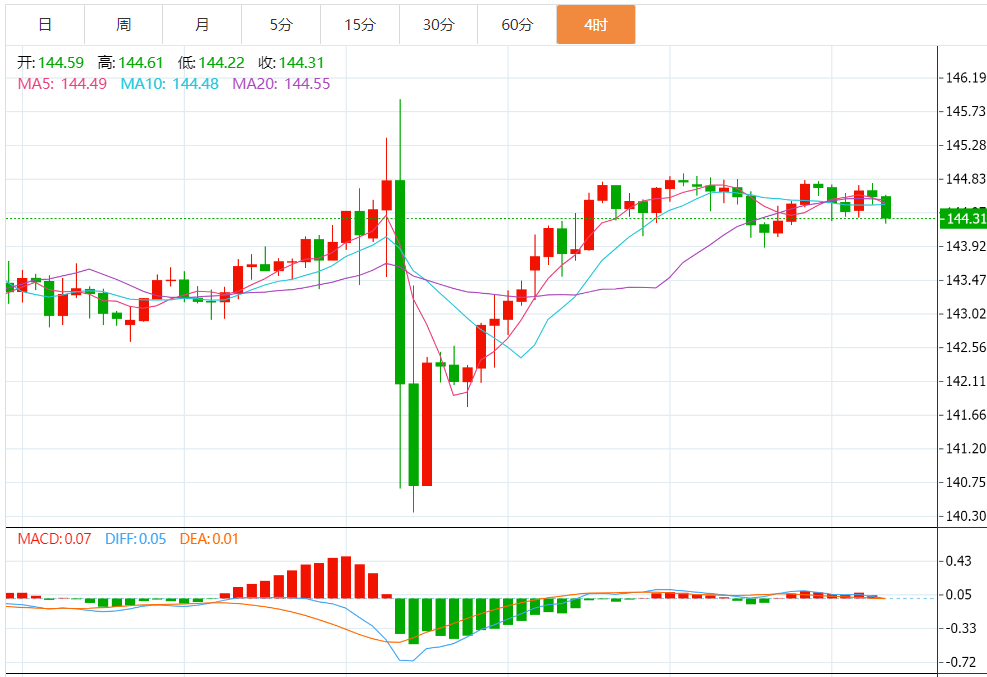The height and width of the screenshot is (677, 987).
Task: Click the 142.11 price axis label
Action: click(x=966, y=381)
